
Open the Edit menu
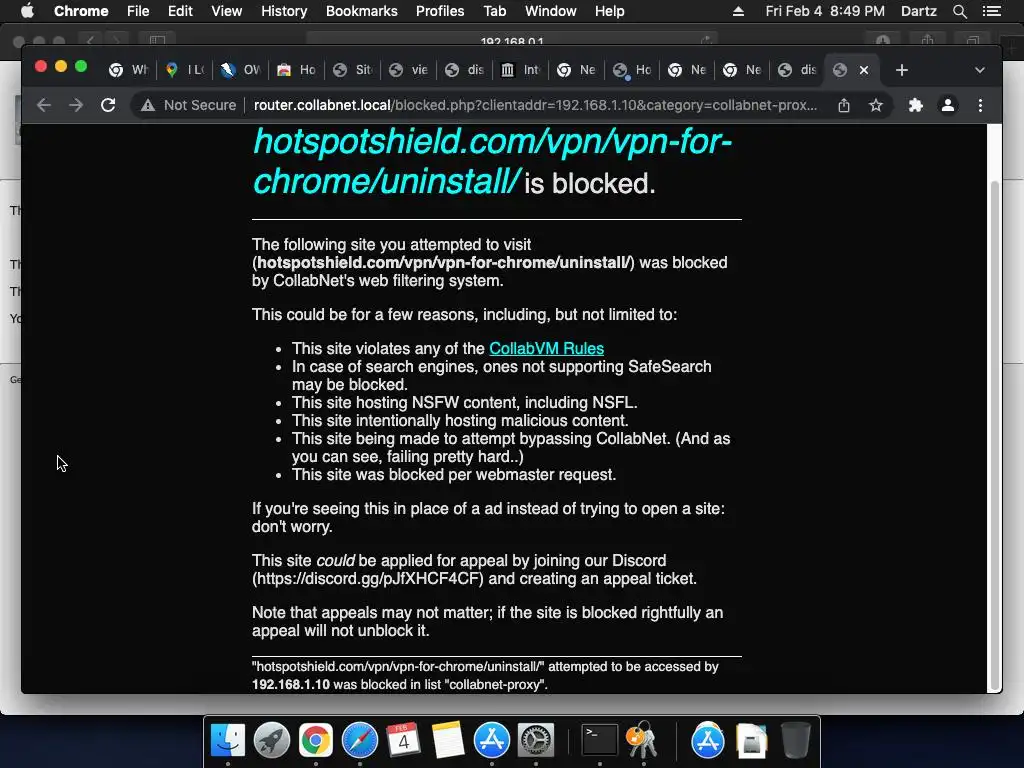[180, 11]
